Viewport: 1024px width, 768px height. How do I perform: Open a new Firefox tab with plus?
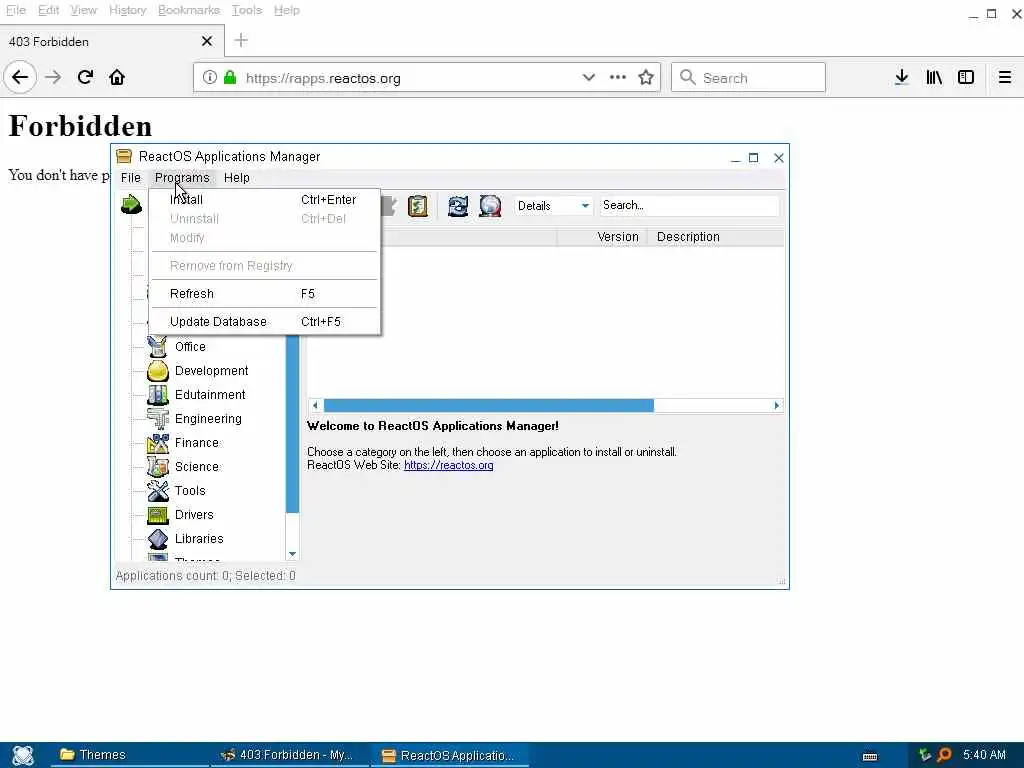click(241, 40)
